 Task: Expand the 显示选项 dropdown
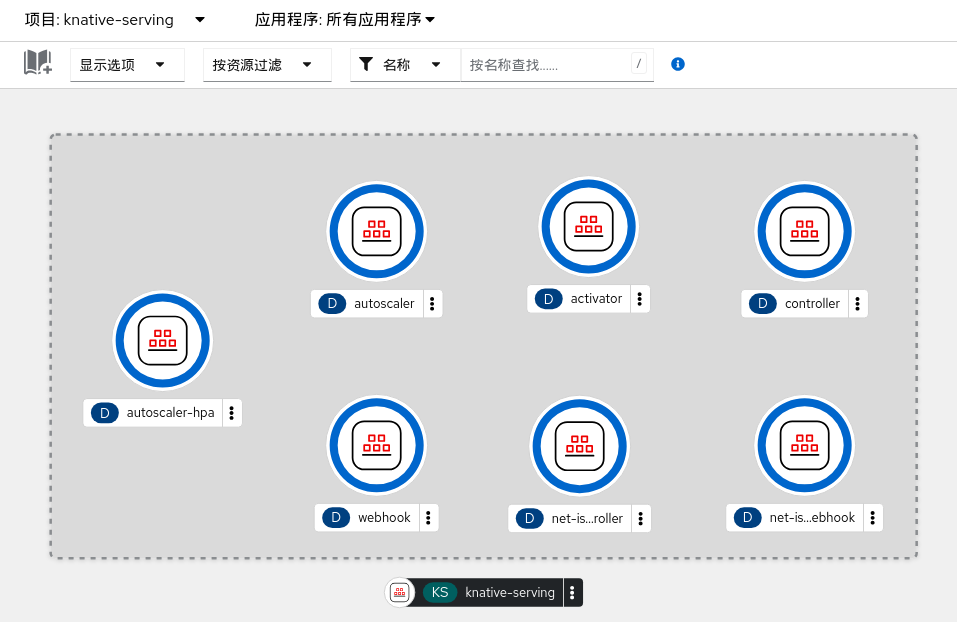click(127, 65)
